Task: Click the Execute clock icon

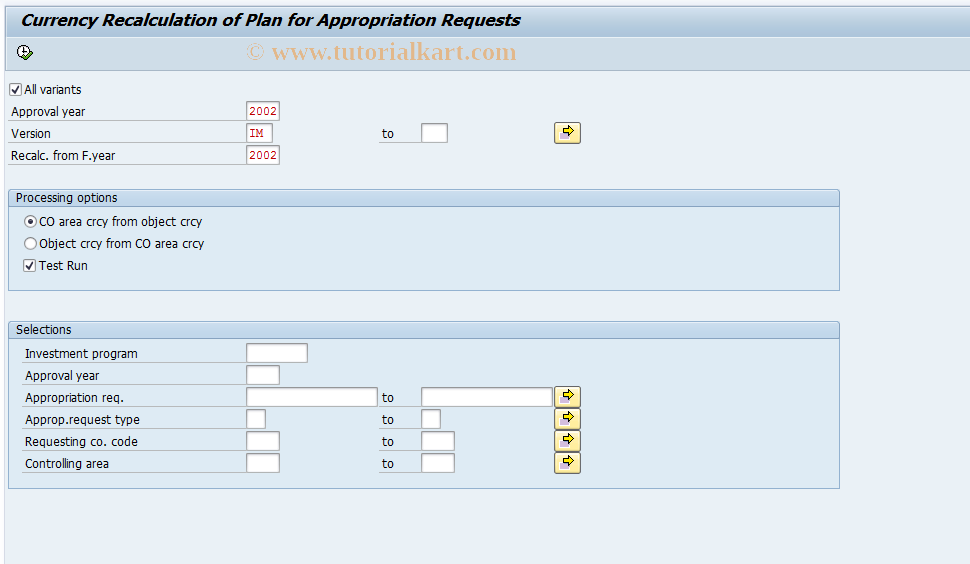Action: 25,53
